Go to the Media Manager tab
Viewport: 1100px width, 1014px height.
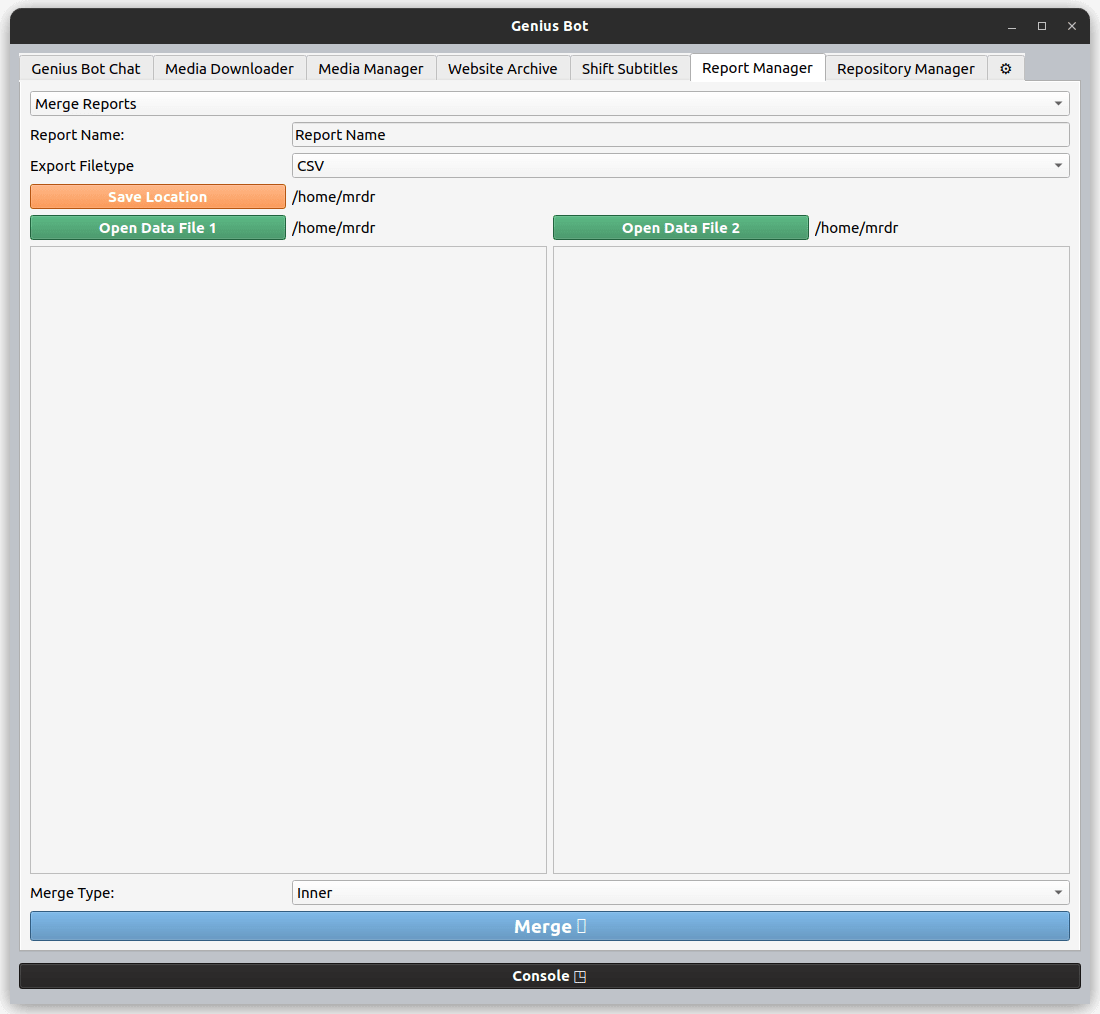tap(371, 69)
